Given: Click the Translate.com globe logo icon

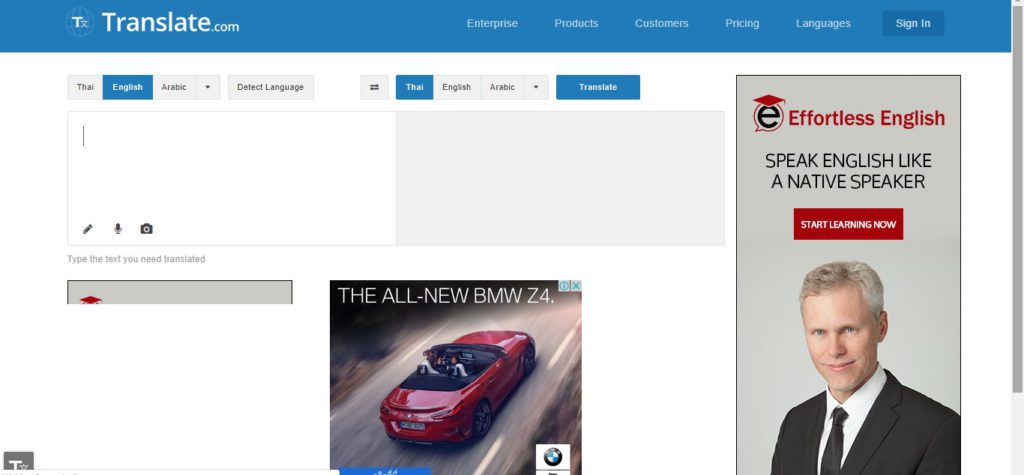Looking at the screenshot, I should 80,22.
